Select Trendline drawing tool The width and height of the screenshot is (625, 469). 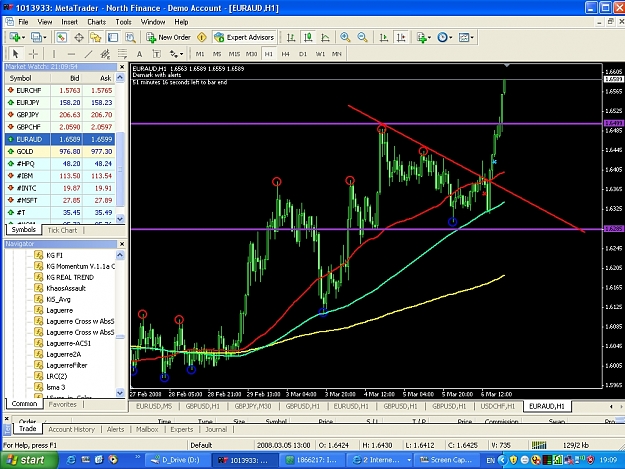tap(88, 54)
